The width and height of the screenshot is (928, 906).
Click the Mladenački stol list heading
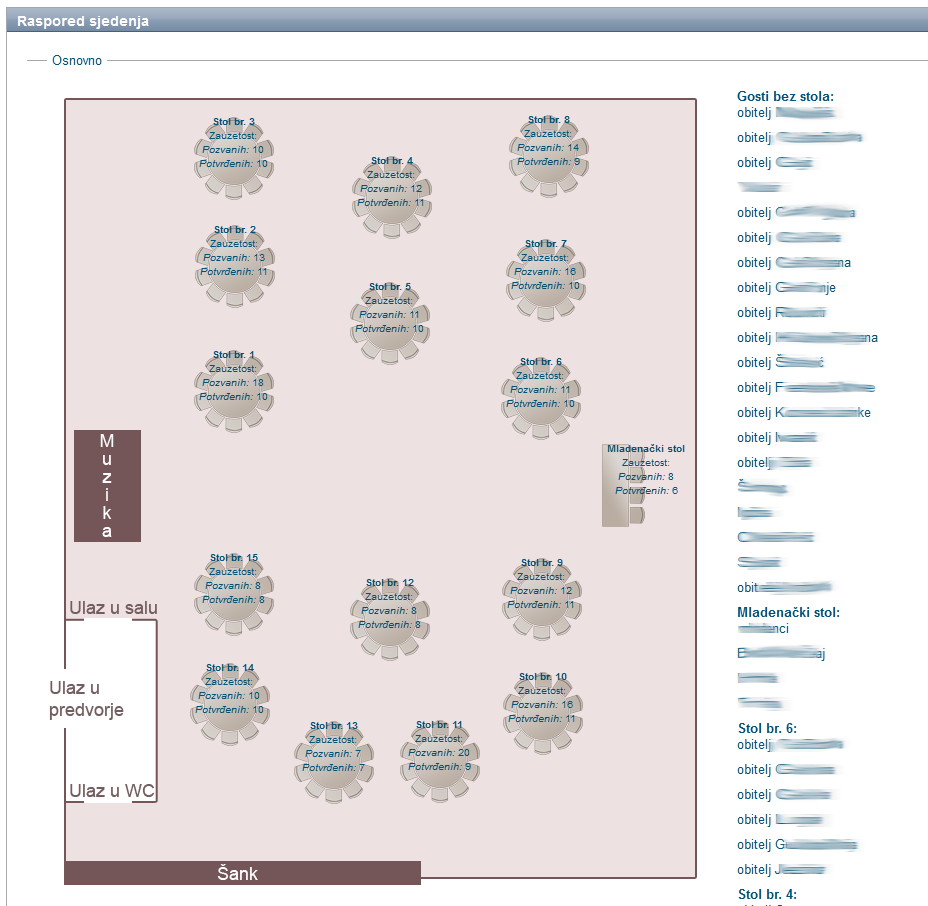[x=788, y=613]
